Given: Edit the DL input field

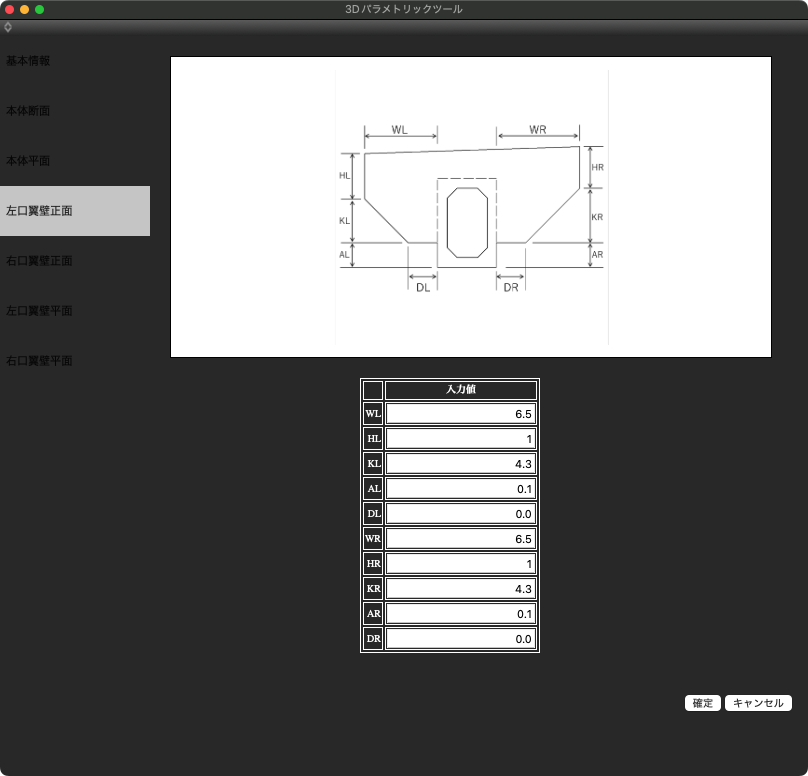Looking at the screenshot, I should point(461,514).
